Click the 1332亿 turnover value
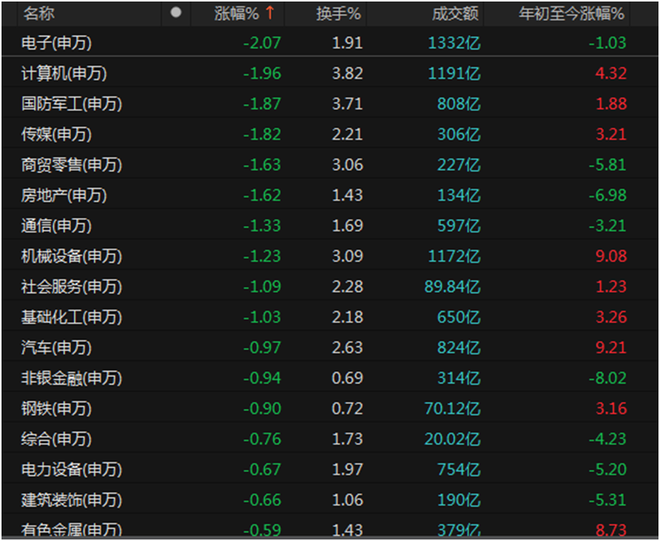 click(x=454, y=43)
